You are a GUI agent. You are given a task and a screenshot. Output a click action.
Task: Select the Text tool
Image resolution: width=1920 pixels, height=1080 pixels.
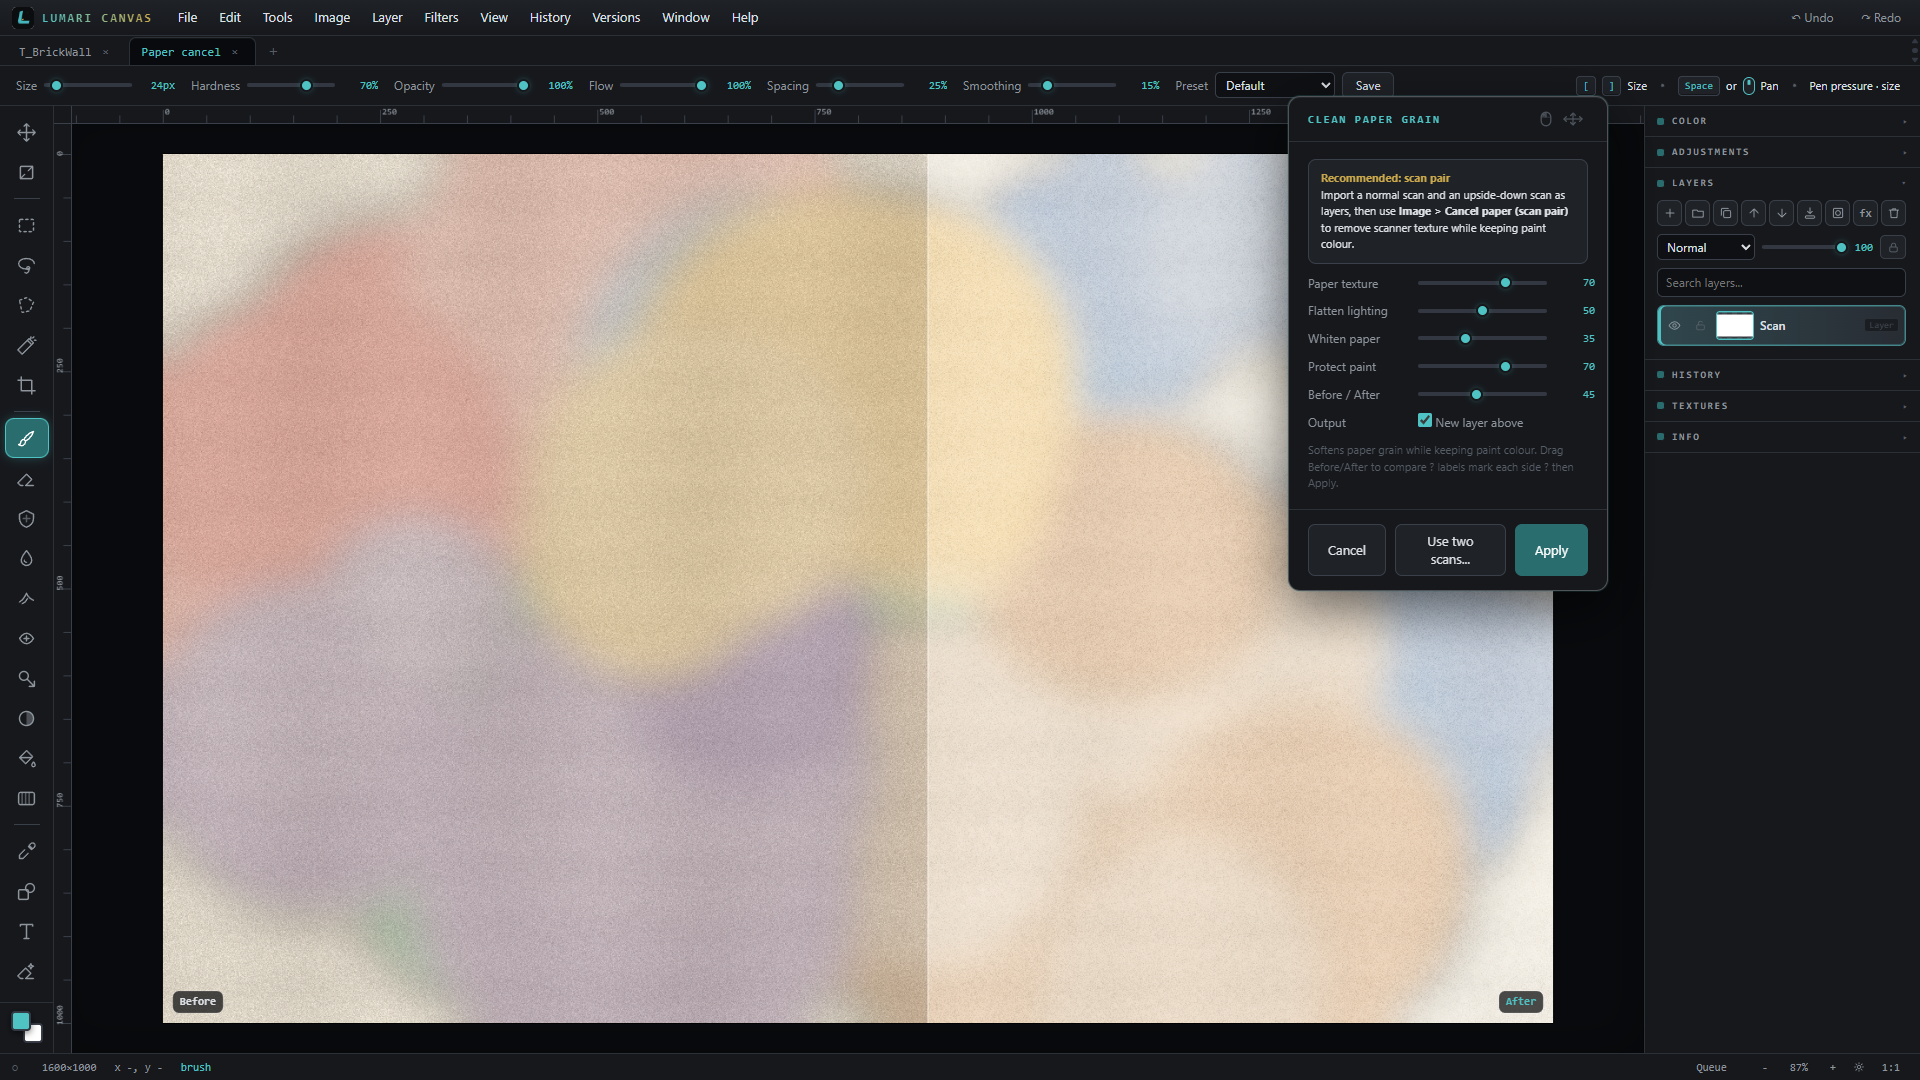tap(27, 932)
